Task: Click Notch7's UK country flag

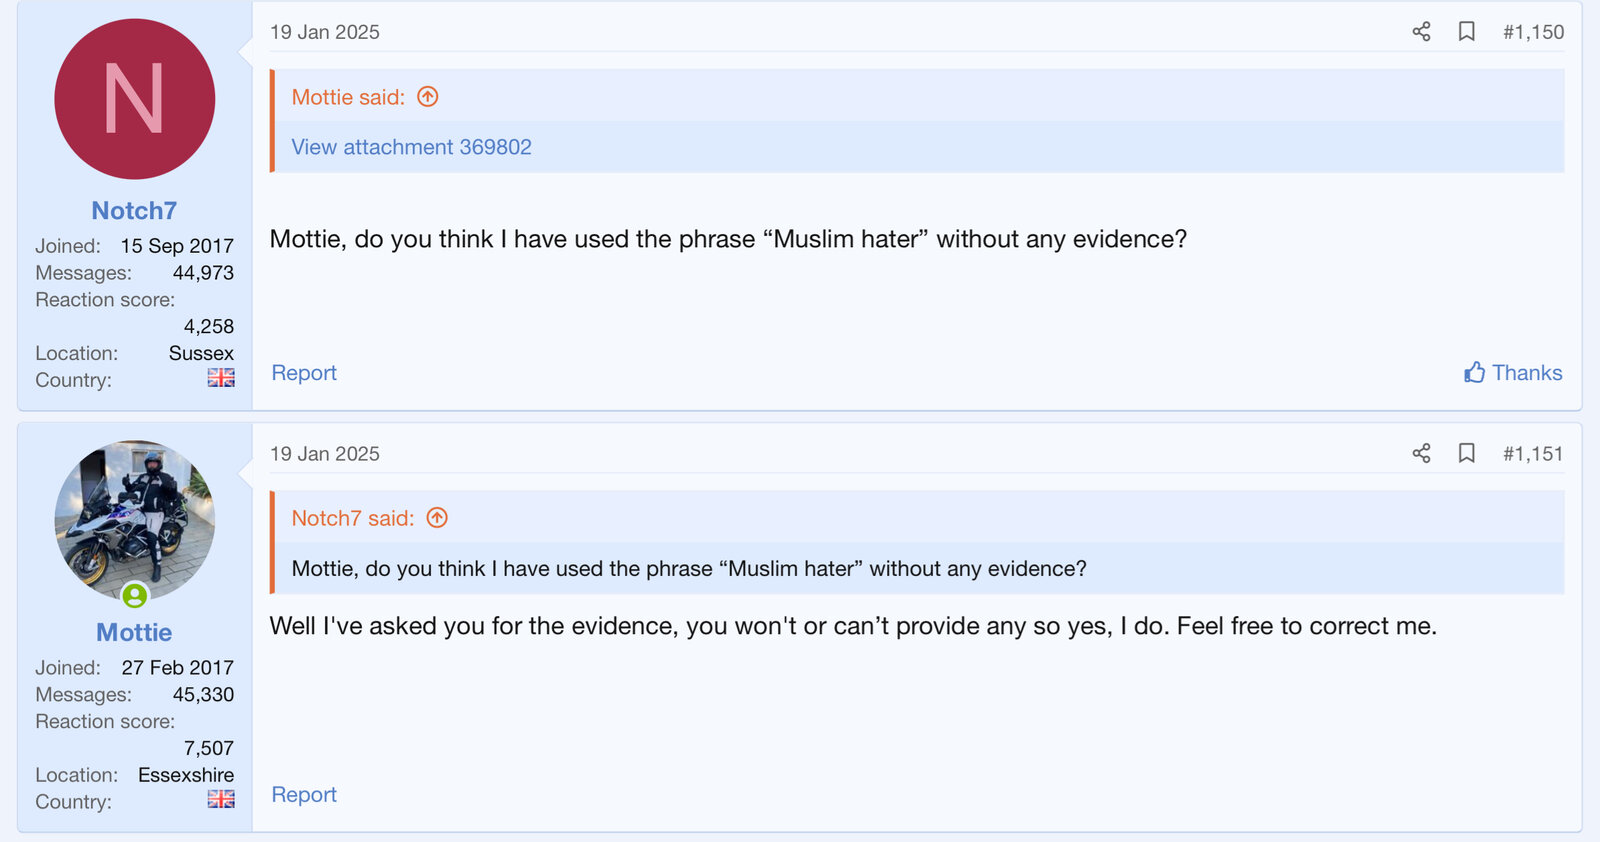Action: pyautogui.click(x=221, y=378)
